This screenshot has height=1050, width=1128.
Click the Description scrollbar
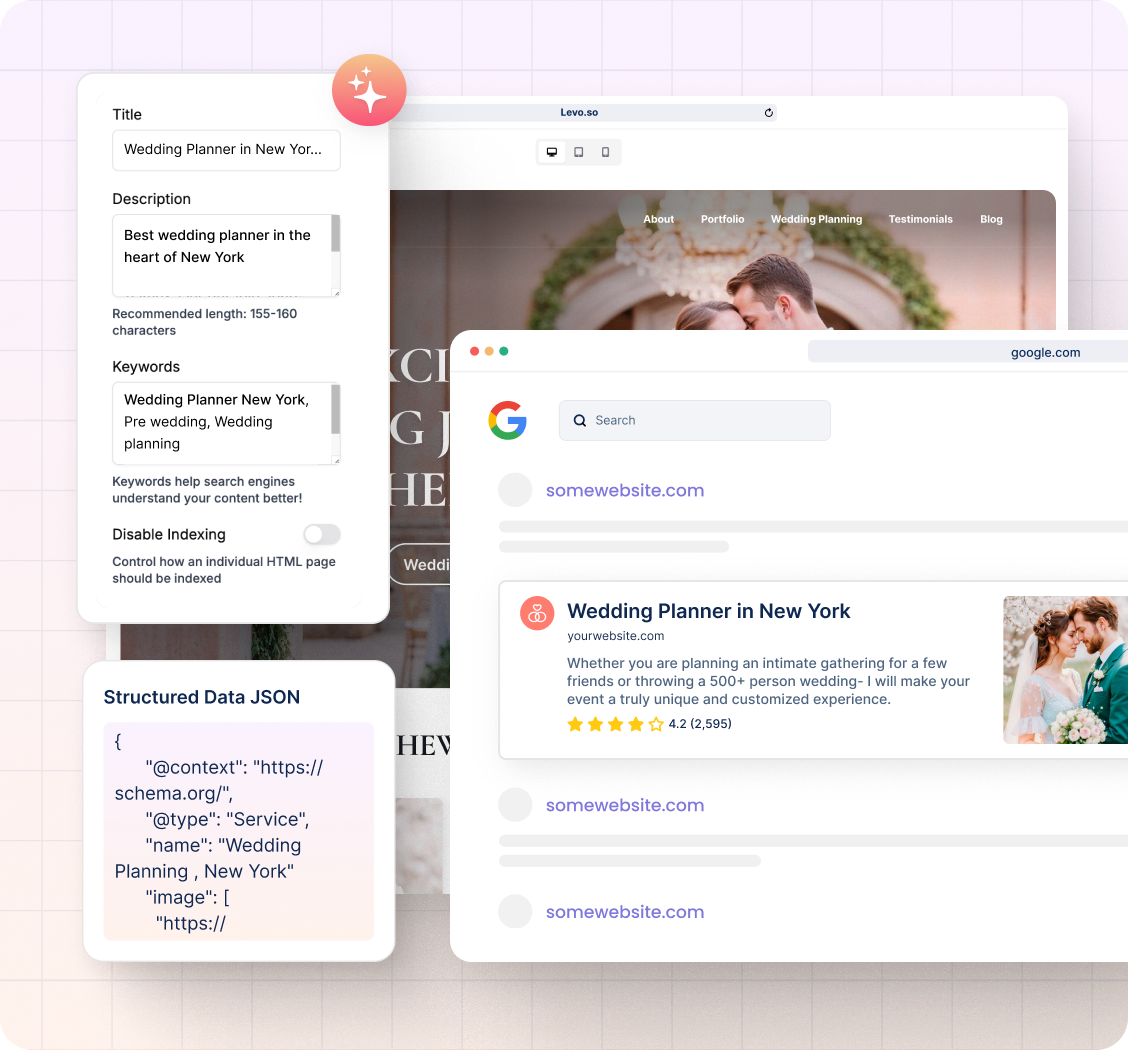tap(336, 234)
